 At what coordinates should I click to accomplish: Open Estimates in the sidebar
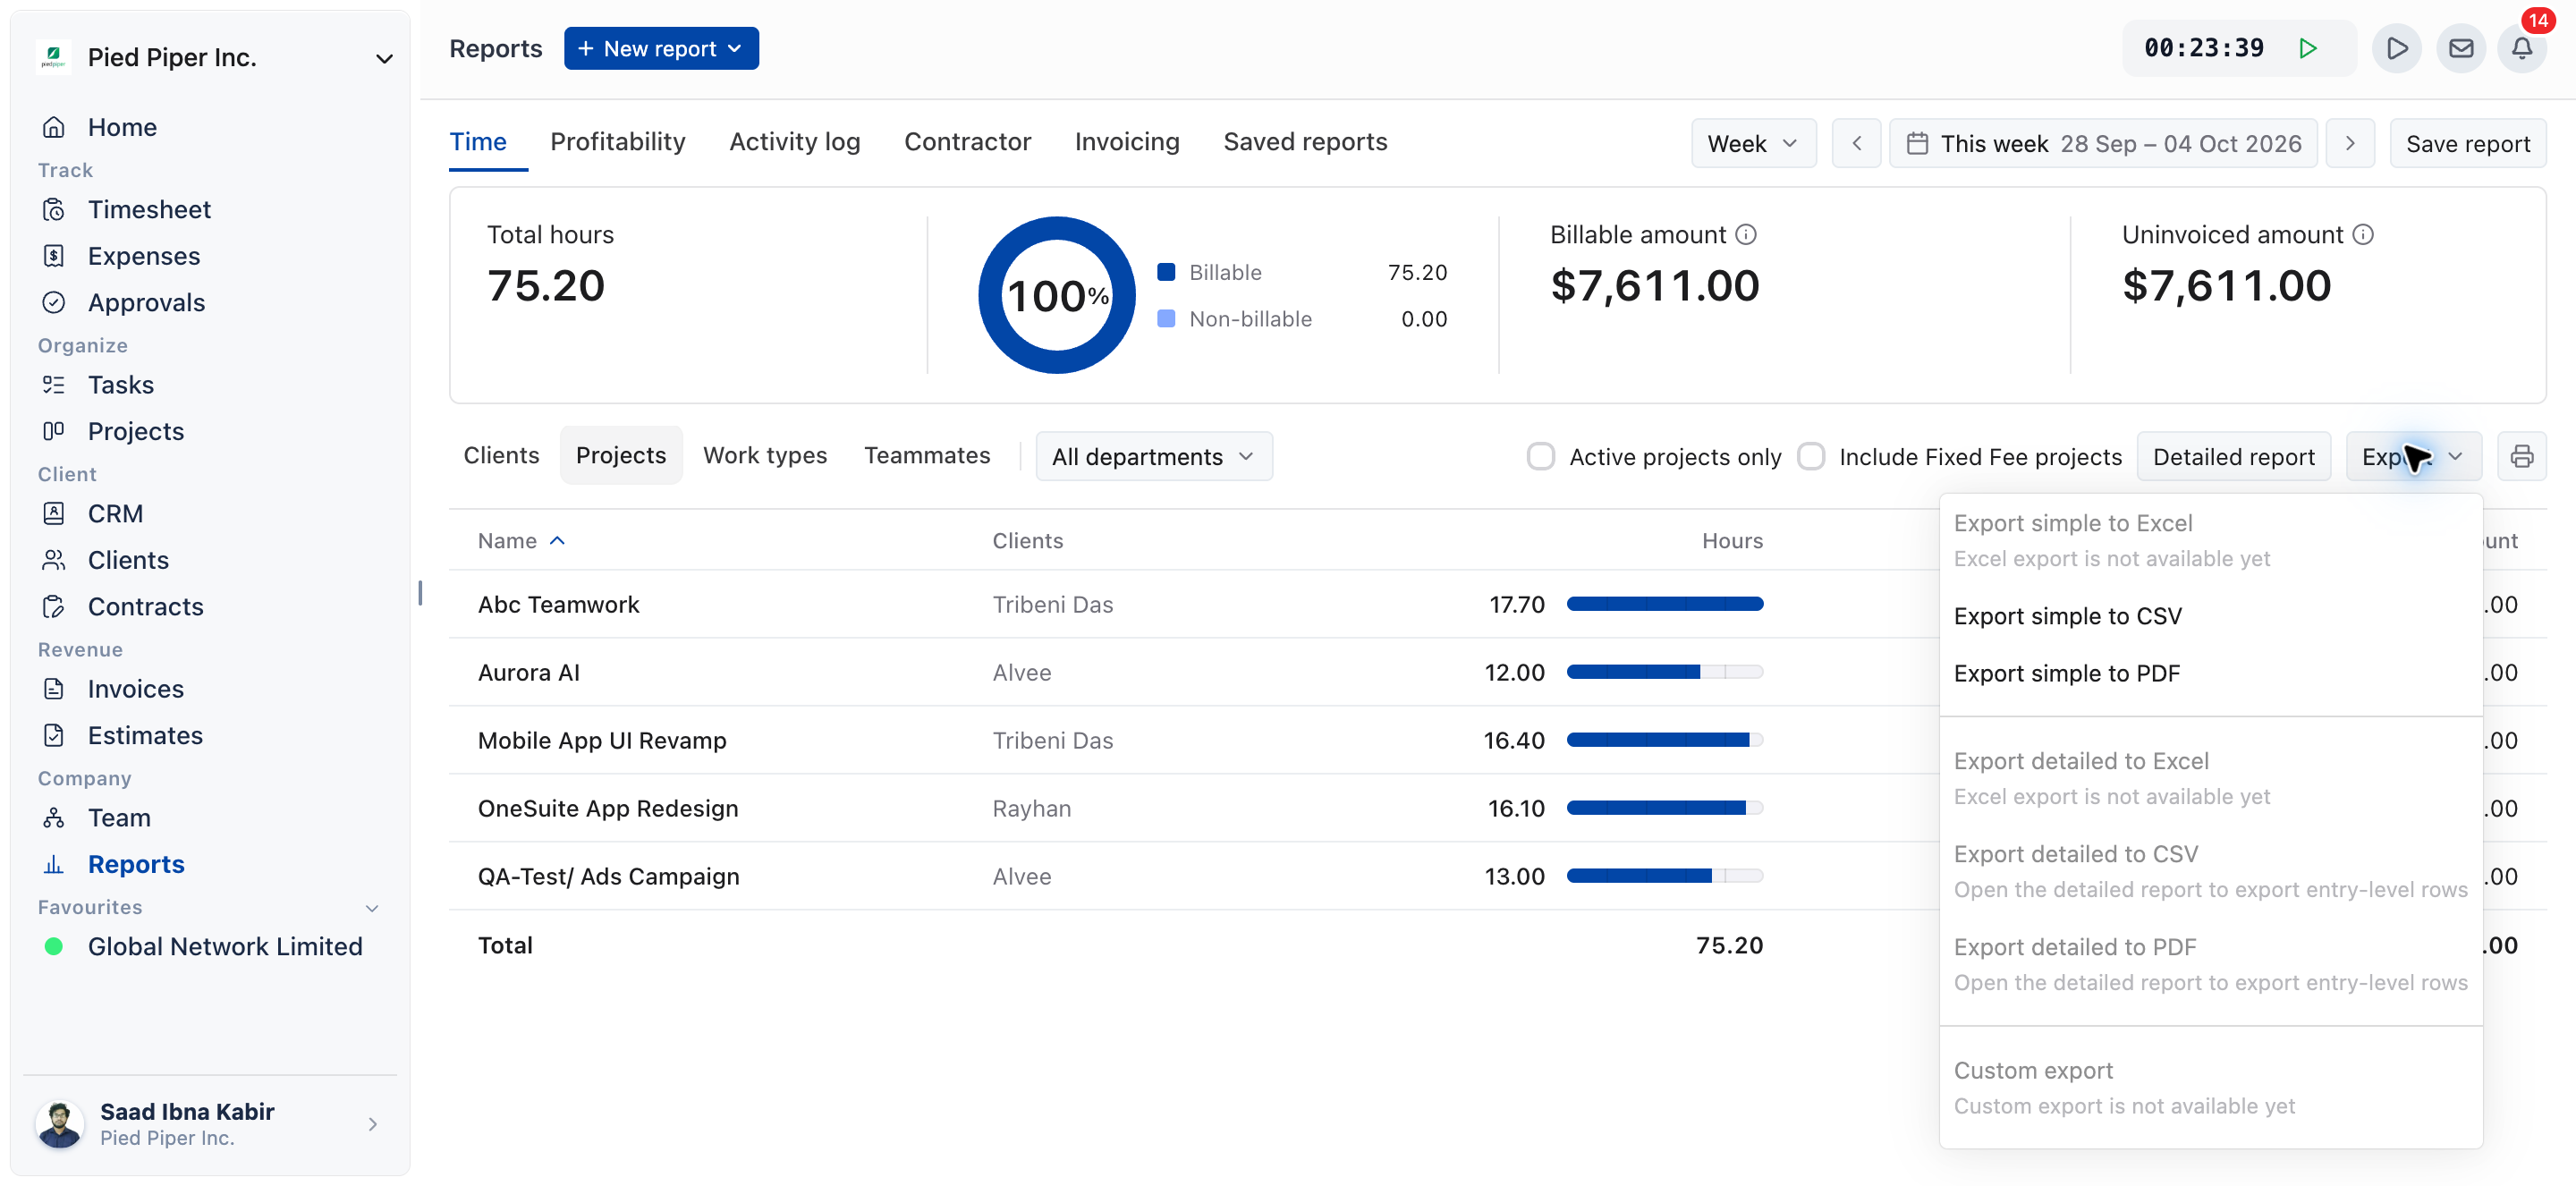[x=145, y=735]
